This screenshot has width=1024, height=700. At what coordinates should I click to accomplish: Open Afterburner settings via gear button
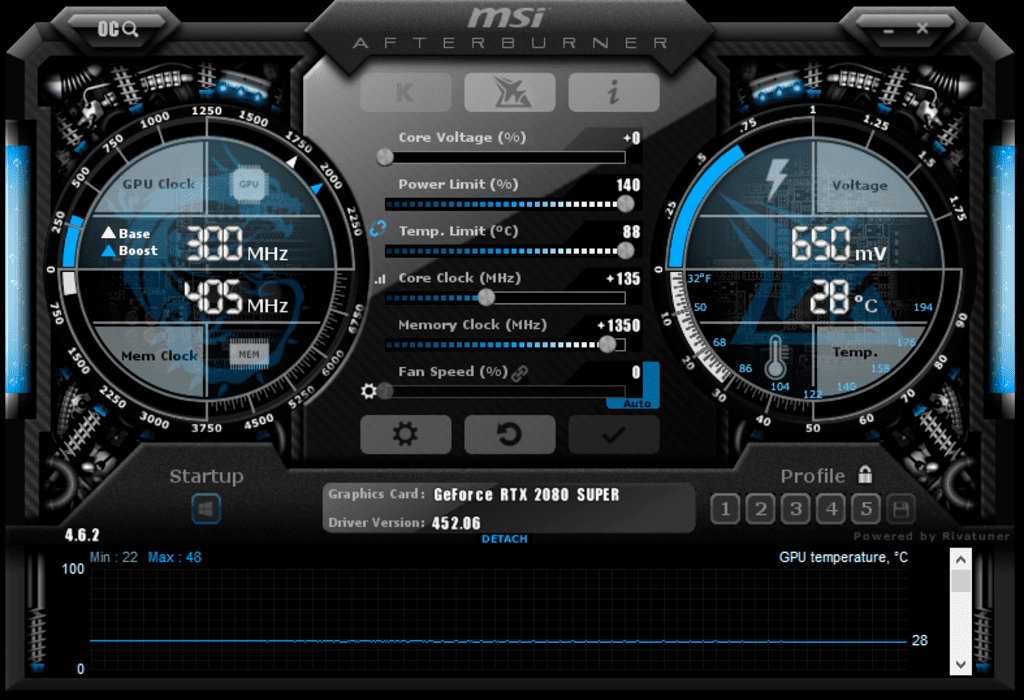click(x=405, y=435)
